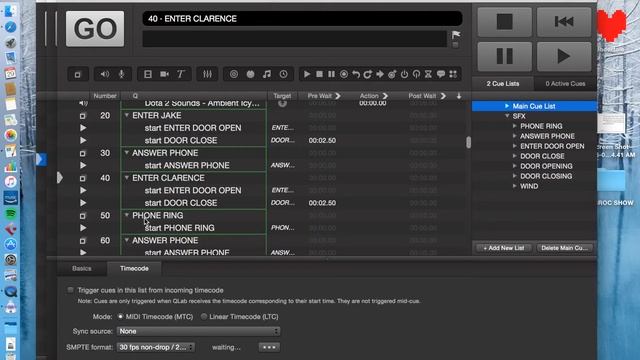Click the empty notes field under cue name

pos(294,39)
